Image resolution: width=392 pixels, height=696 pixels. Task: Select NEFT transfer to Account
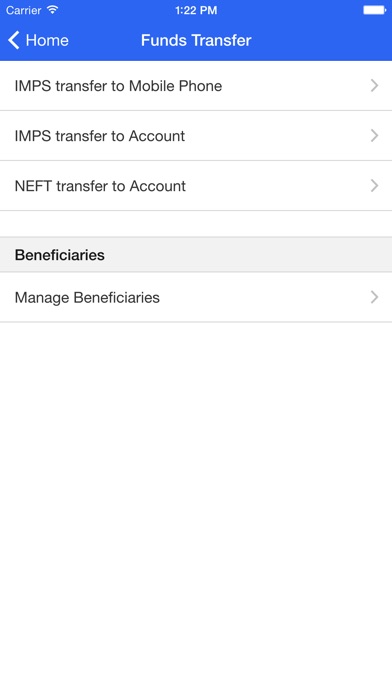196,186
